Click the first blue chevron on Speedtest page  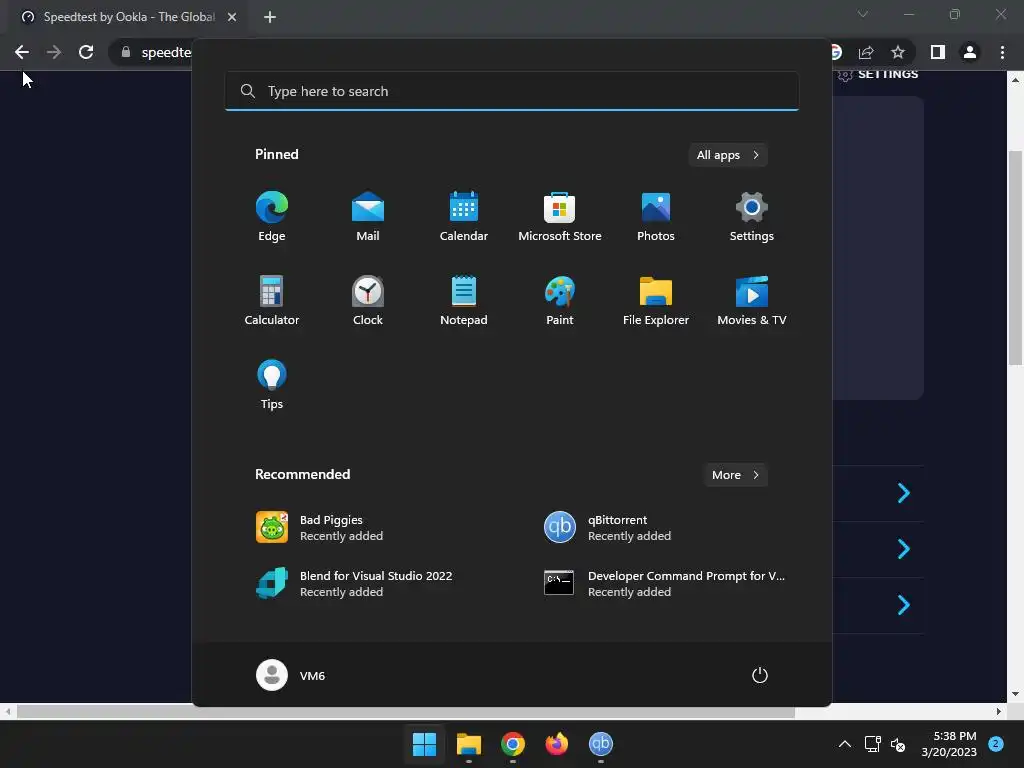tap(904, 493)
